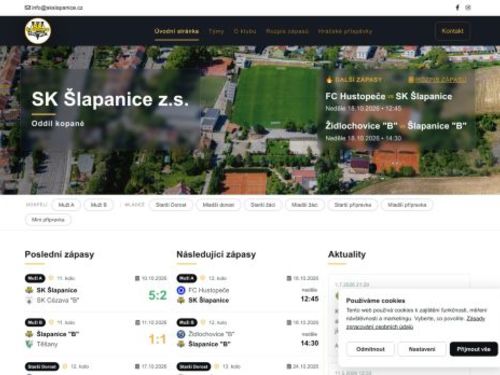Click the Aktuality heading
The image size is (500, 375).
point(347,254)
